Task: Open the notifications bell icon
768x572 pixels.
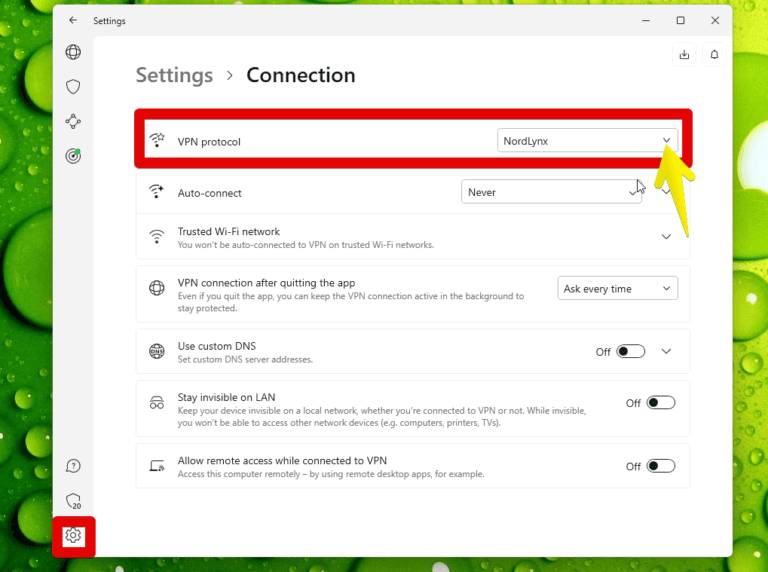Action: pyautogui.click(x=714, y=55)
